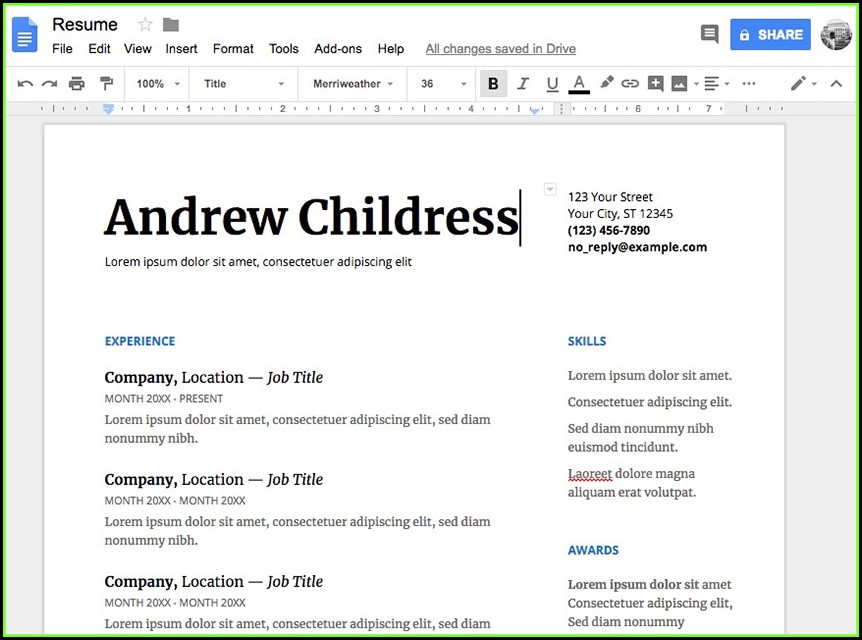Open the Format menu
The height and width of the screenshot is (640, 862).
(233, 48)
